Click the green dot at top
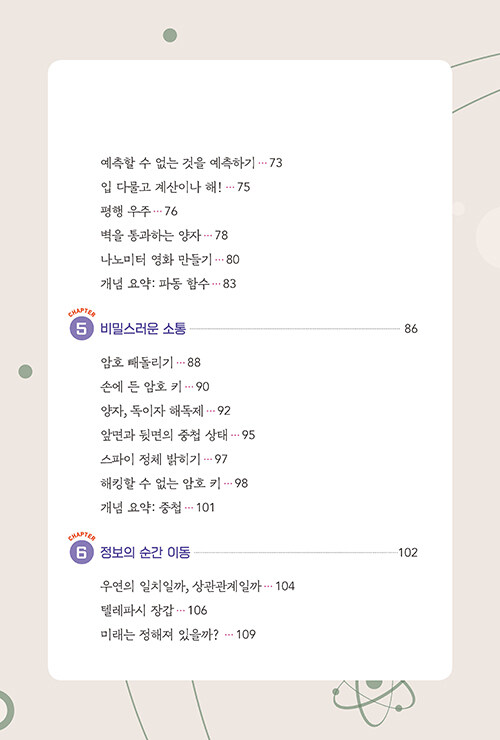This screenshot has width=500, height=740. [170, 35]
